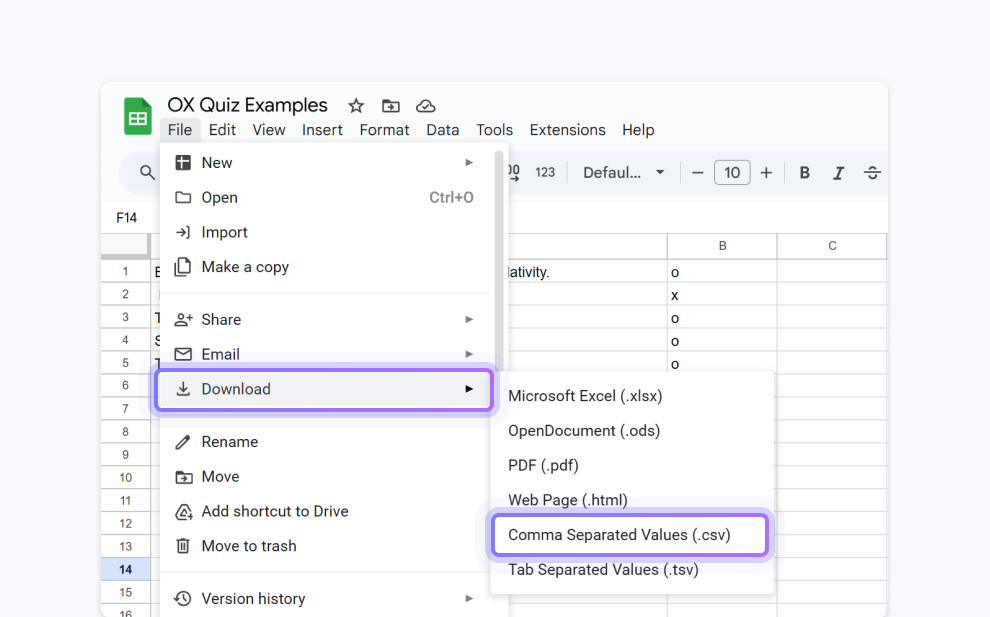Select Microsoft Excel (.xlsx) download option
This screenshot has width=990, height=617.
tap(585, 396)
